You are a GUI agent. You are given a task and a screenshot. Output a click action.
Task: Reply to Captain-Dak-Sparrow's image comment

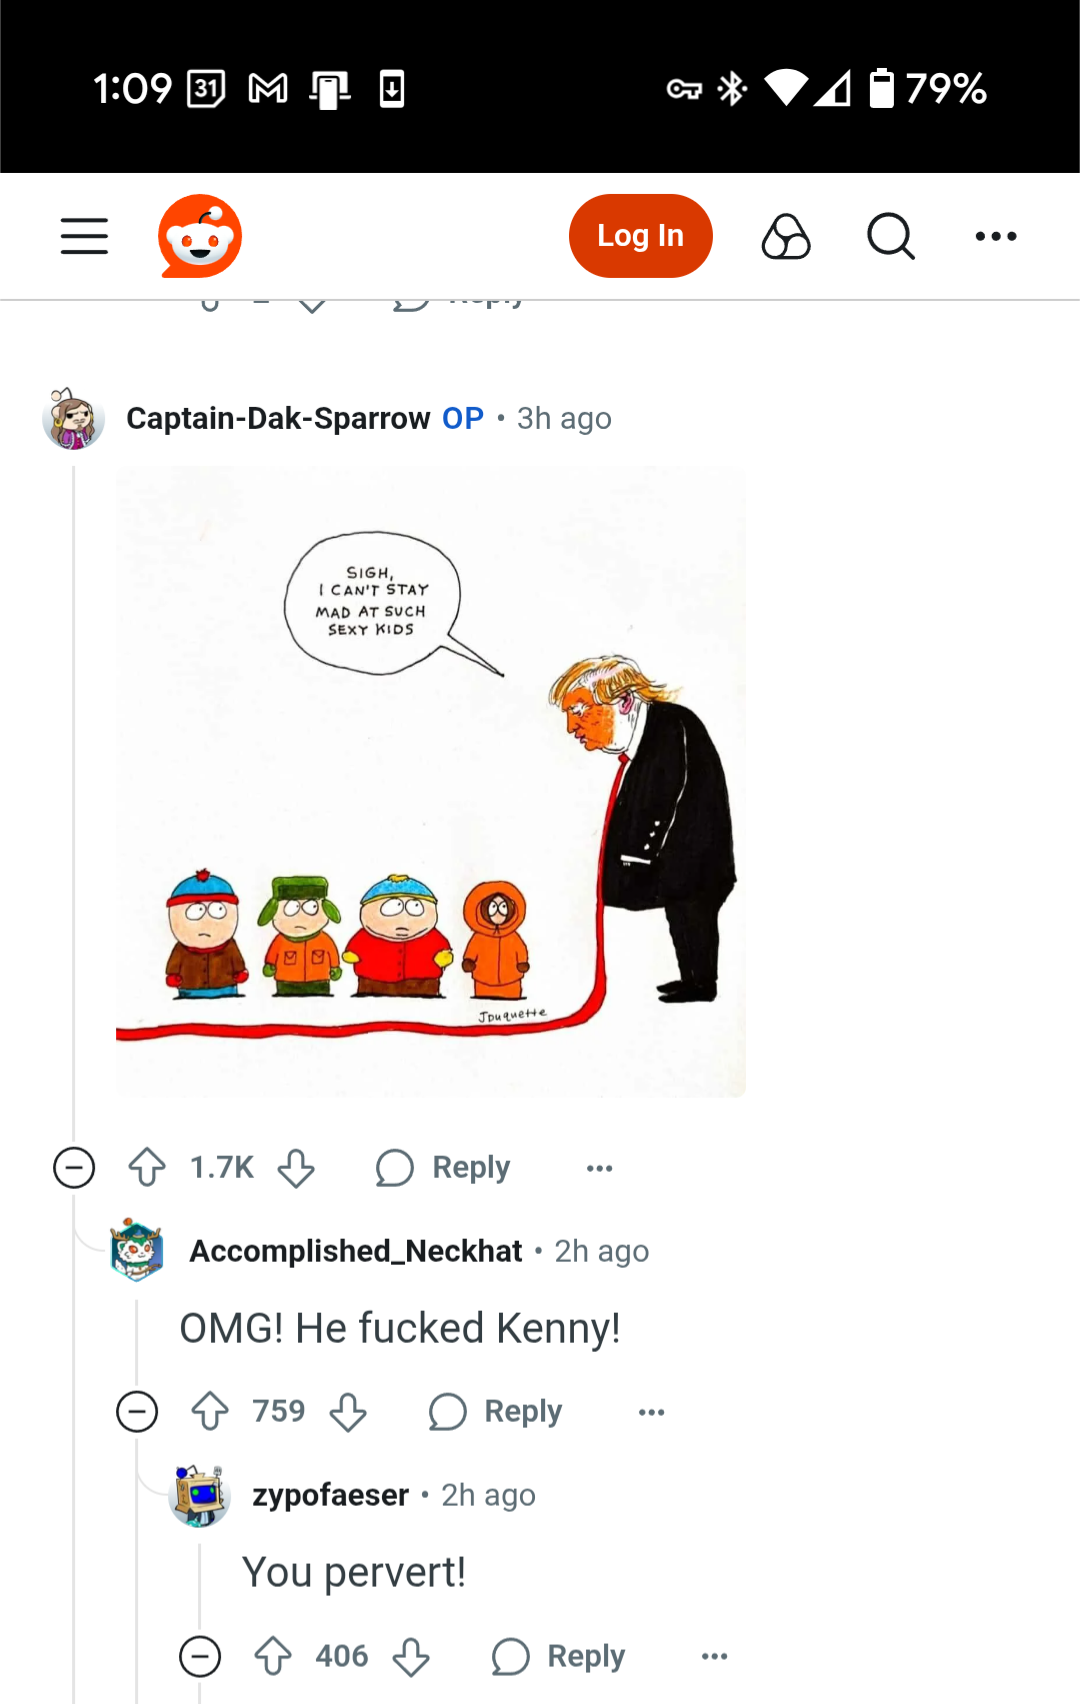[x=444, y=1167]
